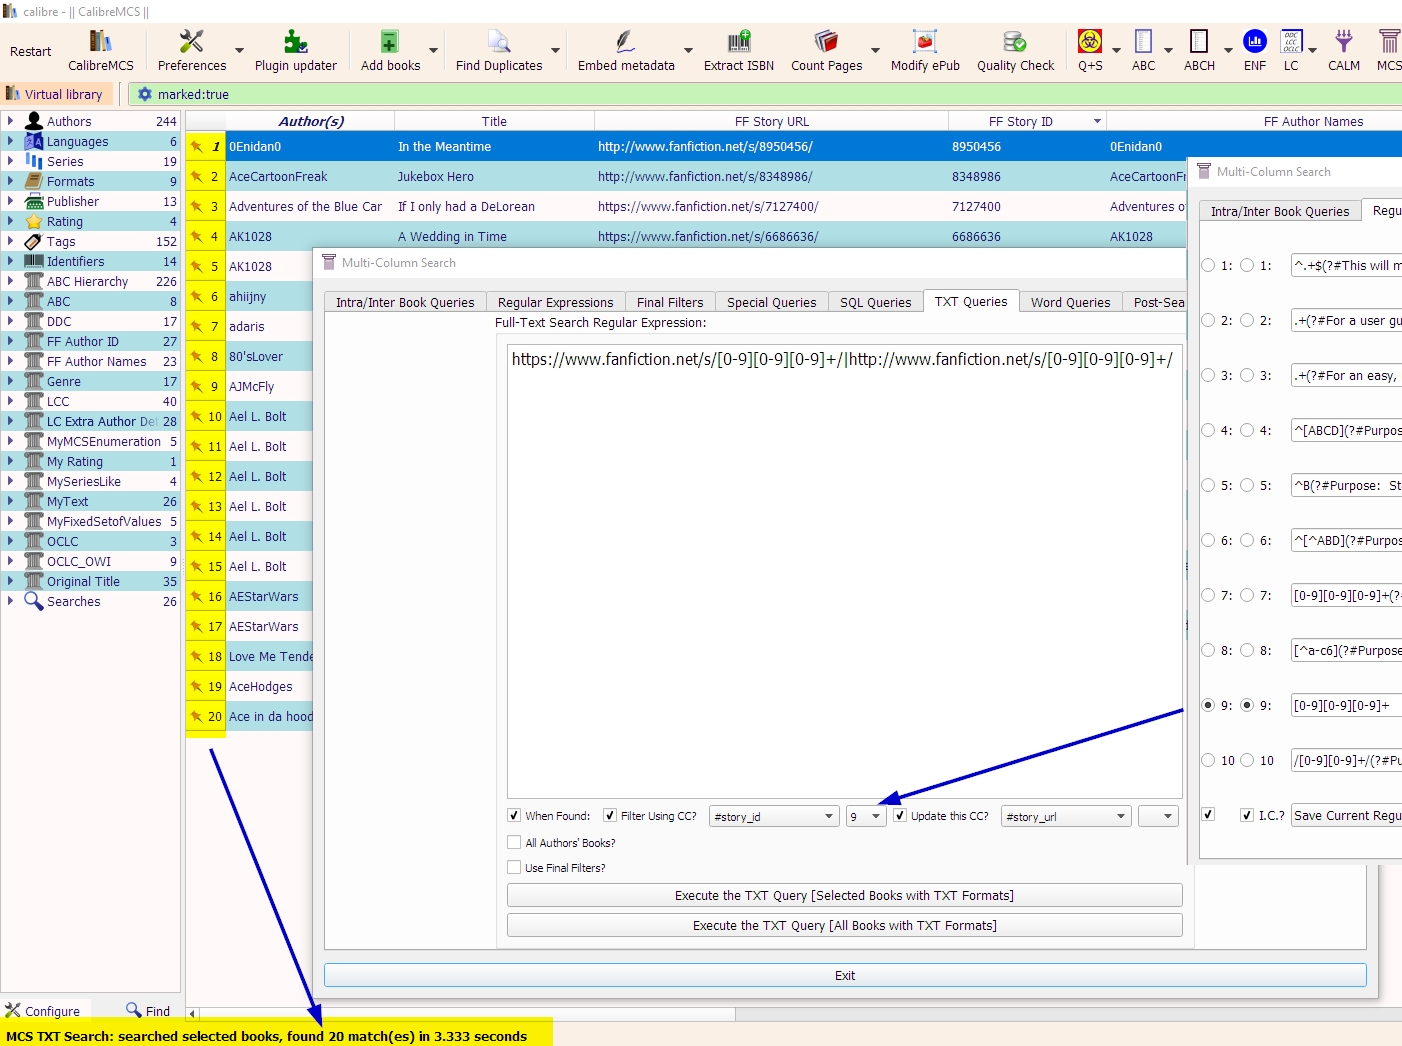Open the Add books dropdown arrow
1402x1046 pixels.
[433, 50]
